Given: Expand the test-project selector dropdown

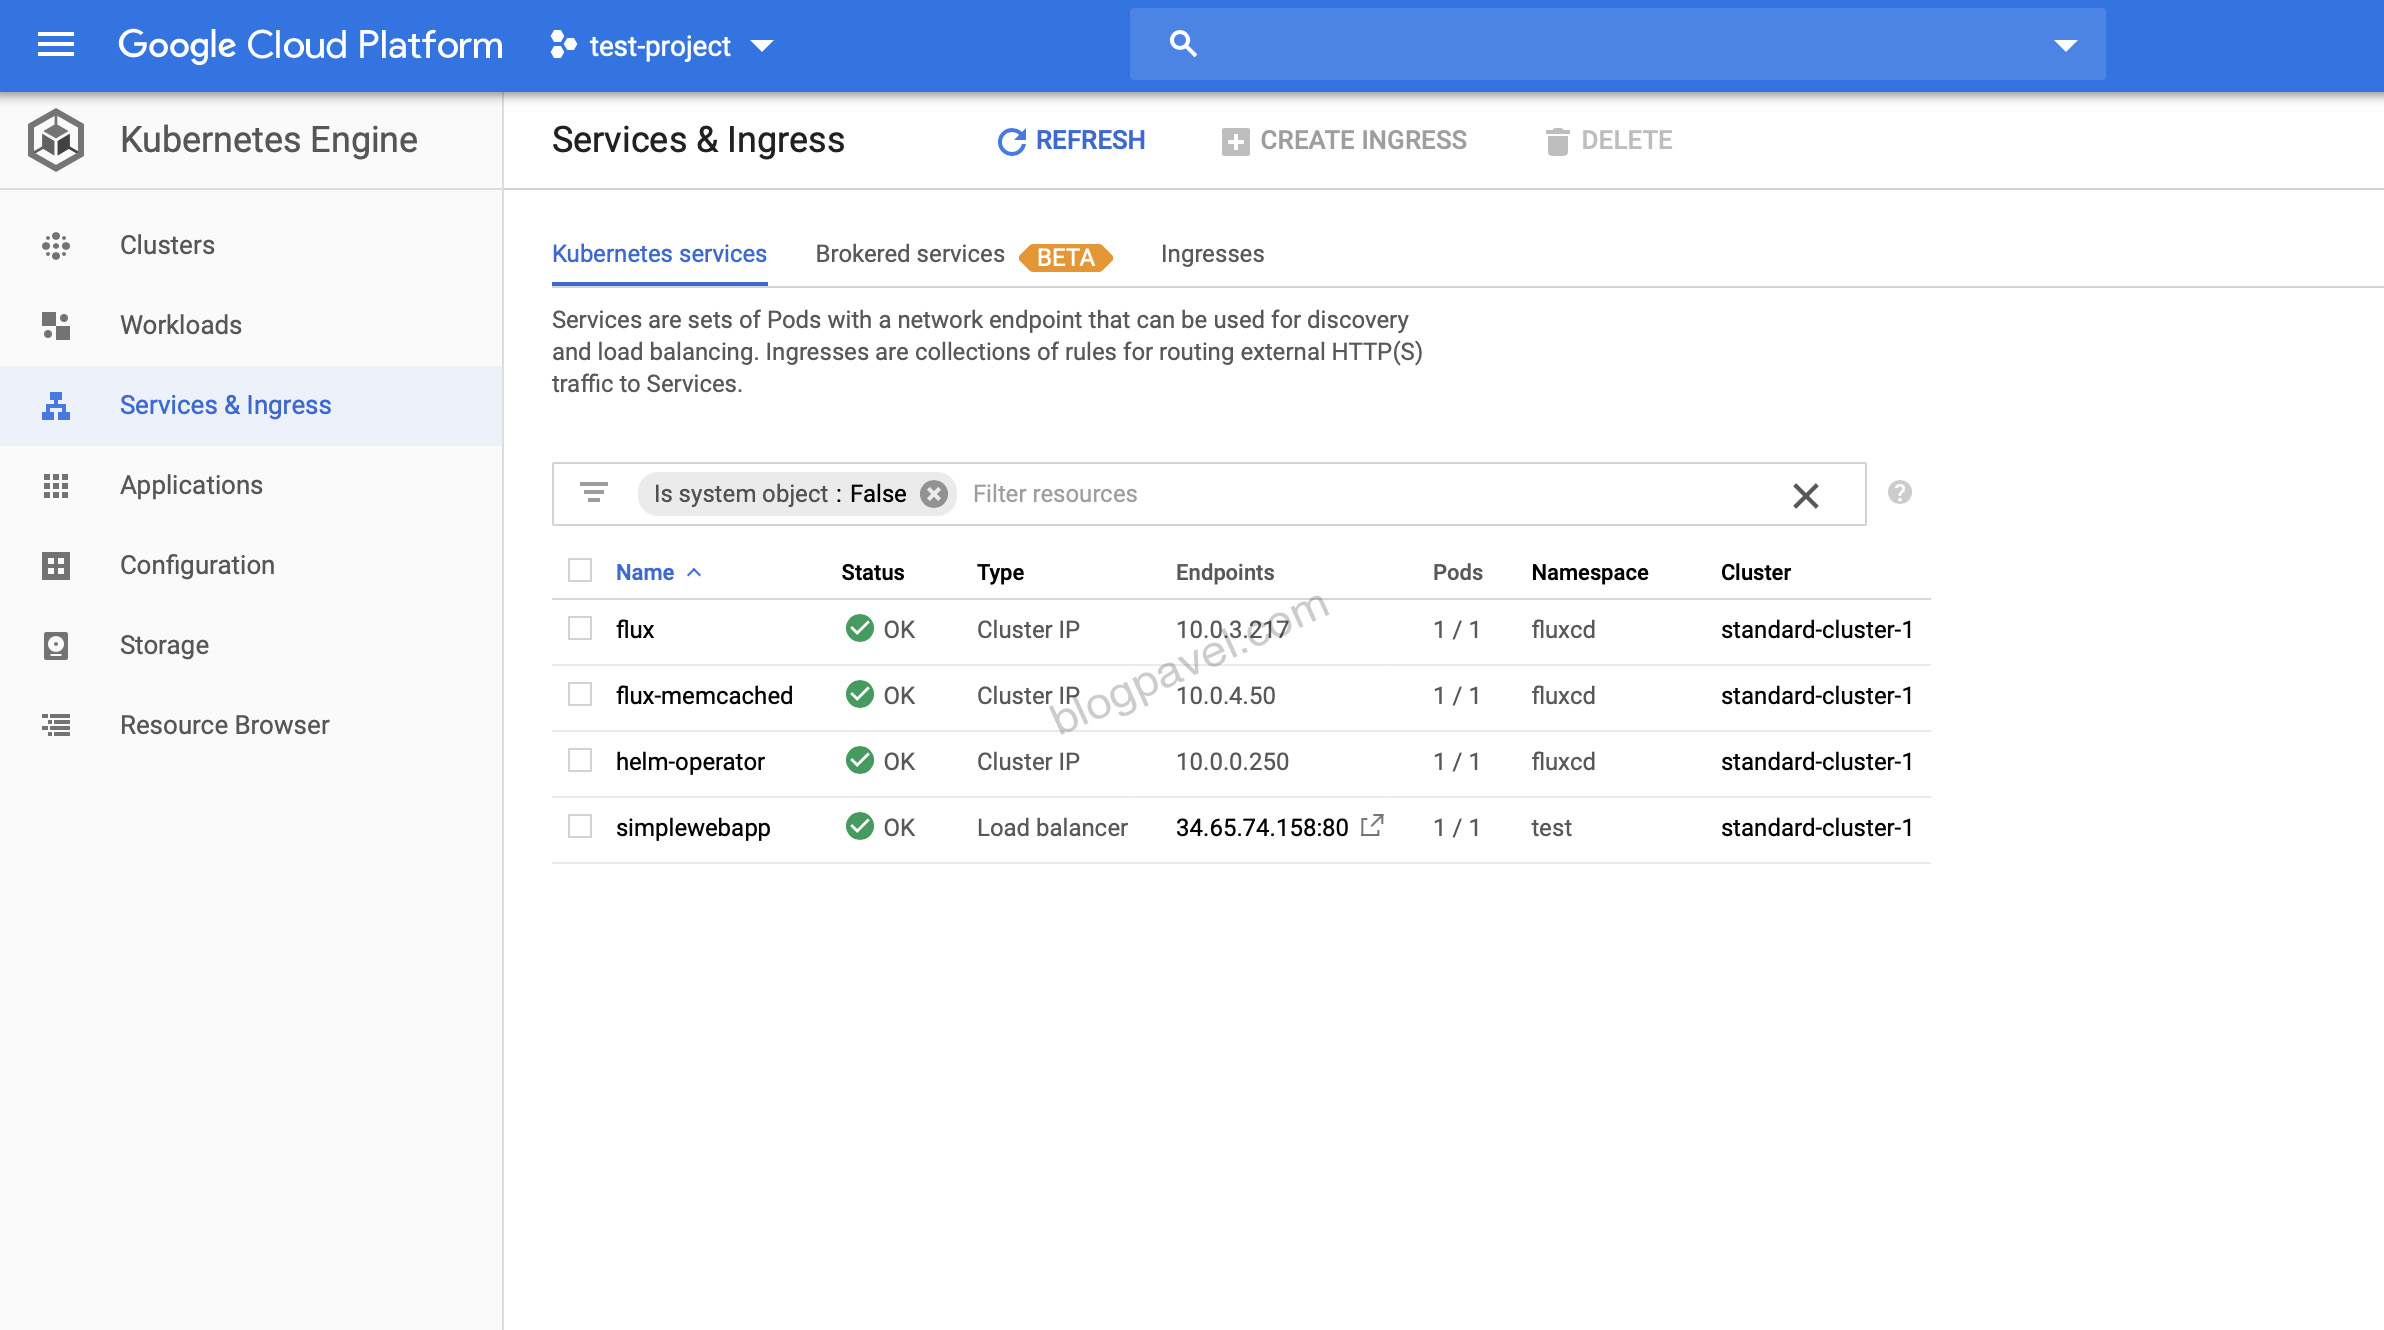Looking at the screenshot, I should point(762,46).
